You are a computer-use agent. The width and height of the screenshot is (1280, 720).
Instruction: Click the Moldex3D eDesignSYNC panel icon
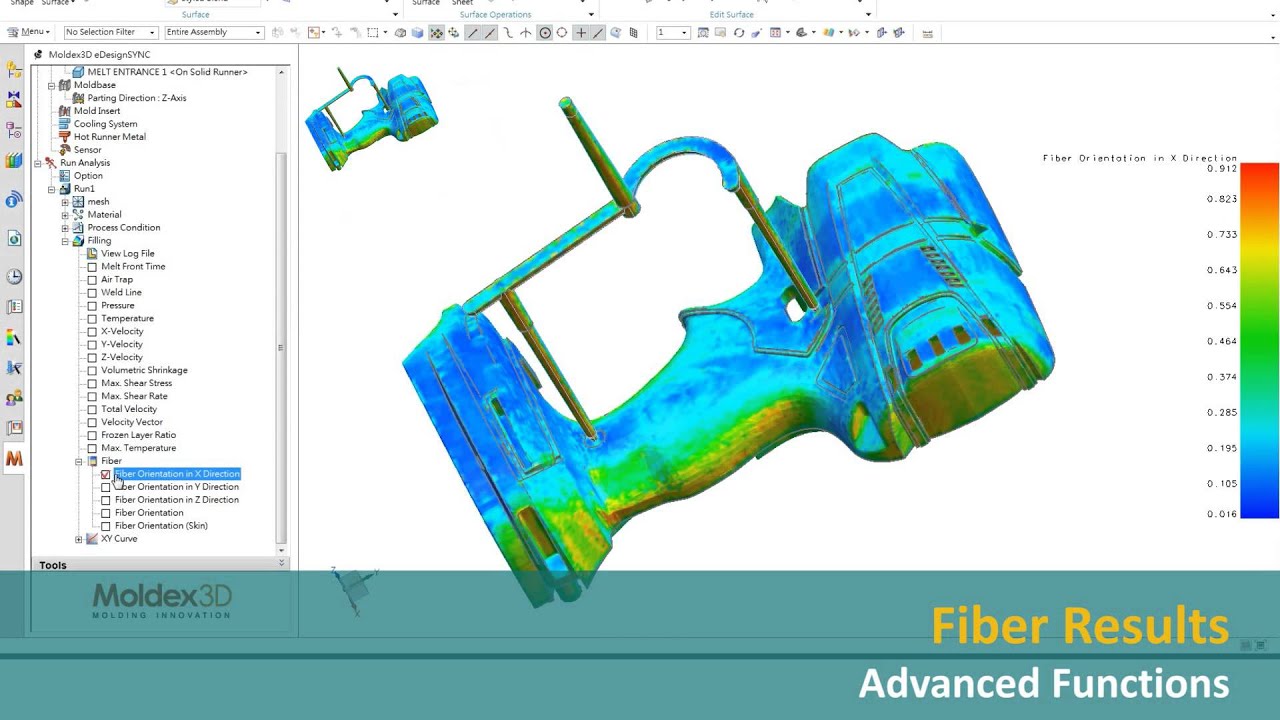pos(38,55)
